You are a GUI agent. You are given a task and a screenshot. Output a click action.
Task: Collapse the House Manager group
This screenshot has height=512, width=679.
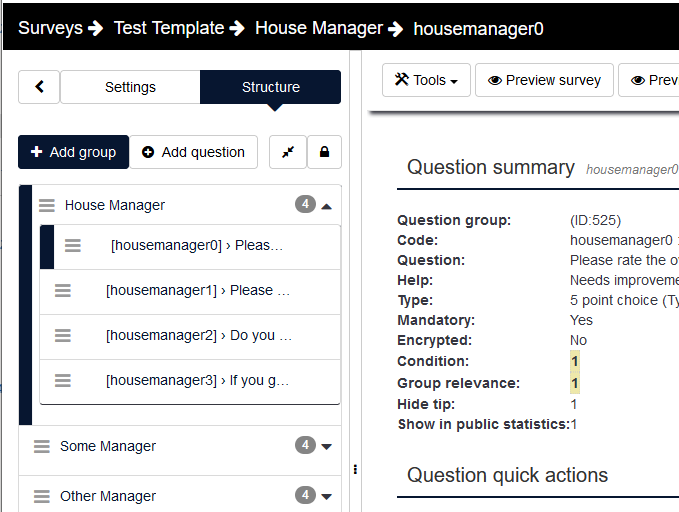click(x=327, y=205)
